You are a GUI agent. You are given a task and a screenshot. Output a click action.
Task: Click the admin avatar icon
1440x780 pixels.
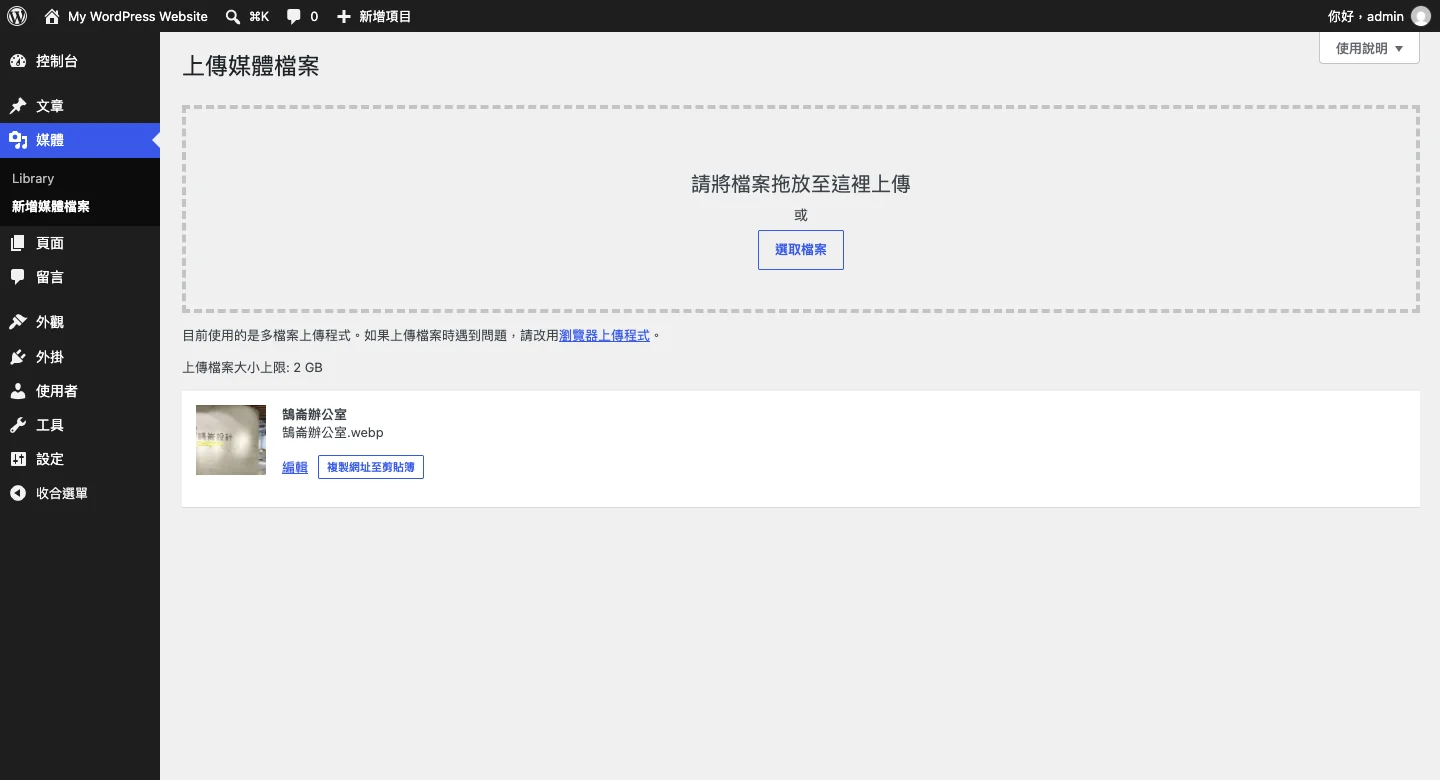(x=1420, y=16)
